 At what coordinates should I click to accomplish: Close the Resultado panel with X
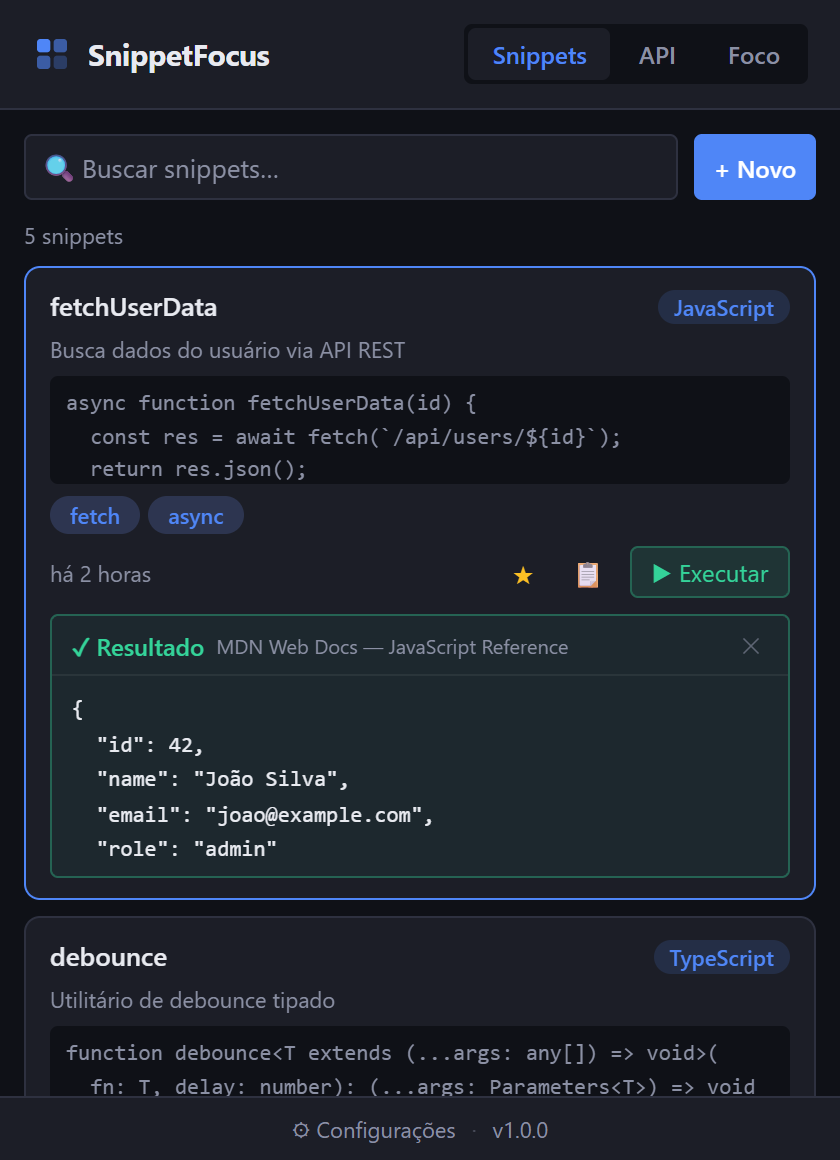tap(750, 646)
